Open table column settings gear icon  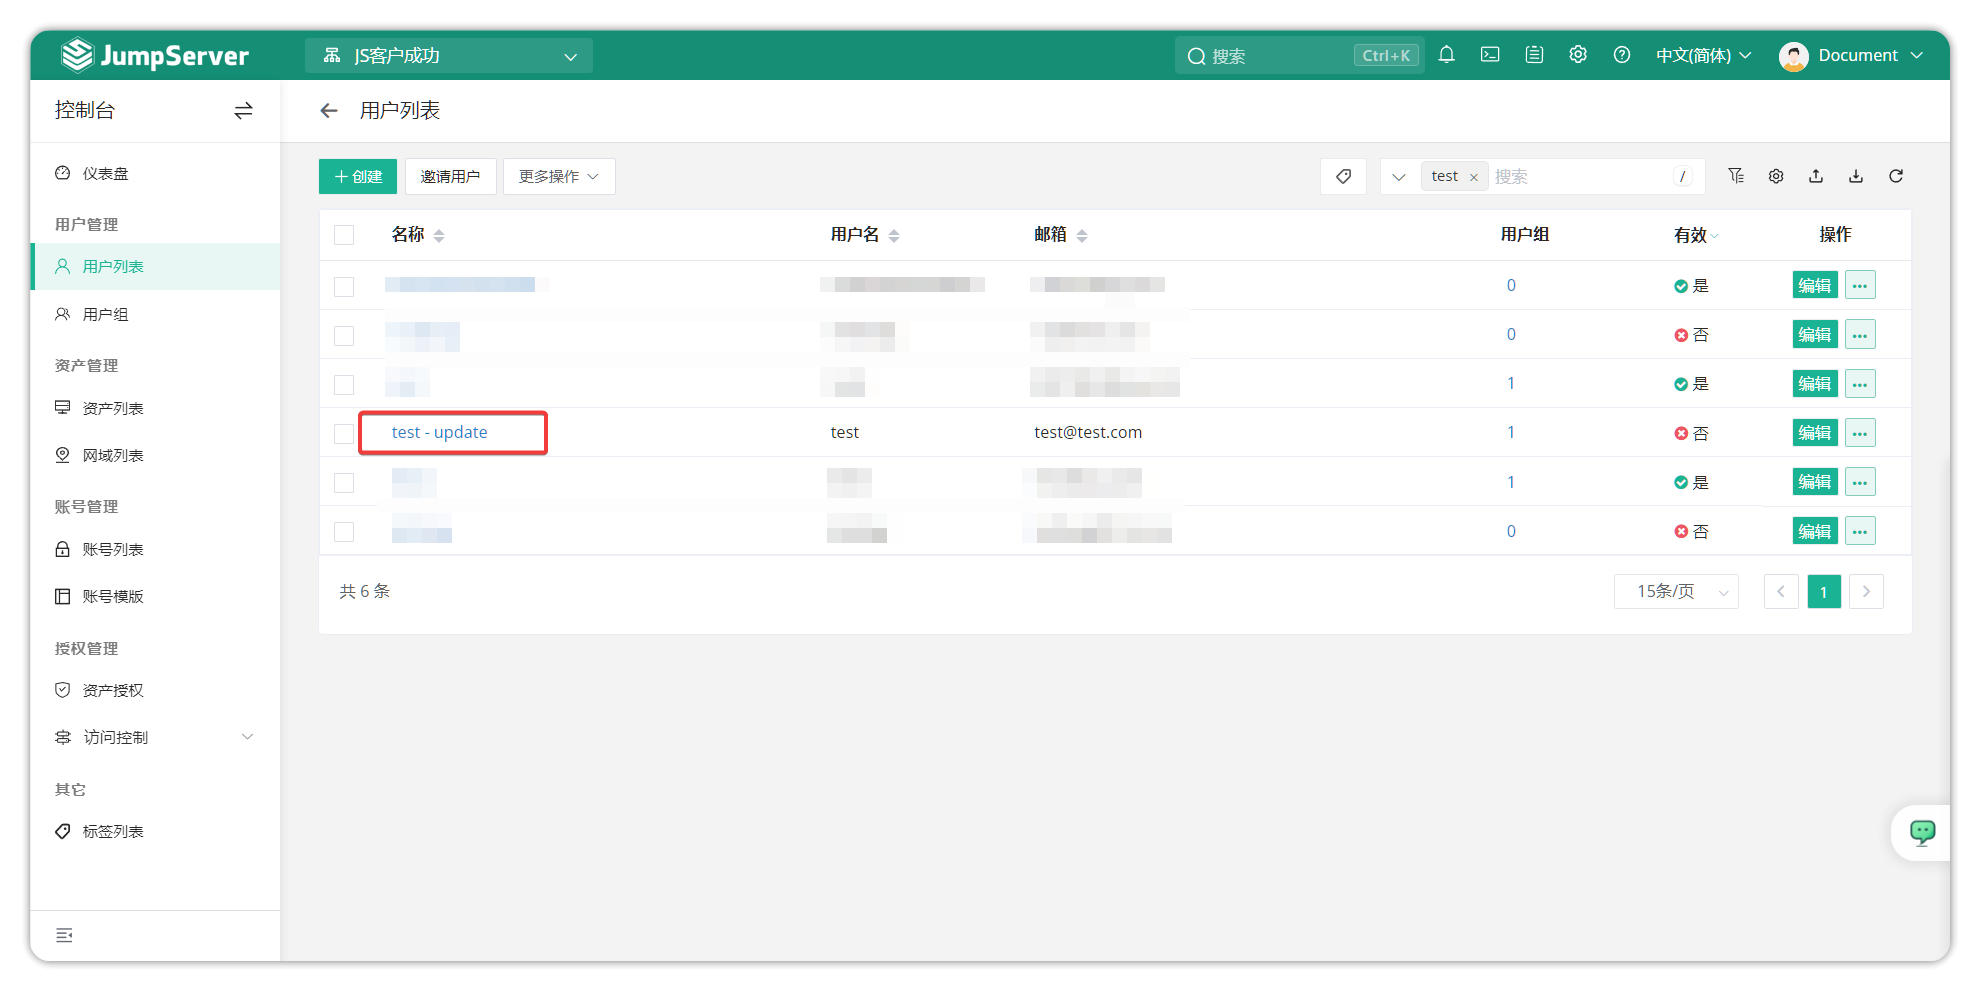click(1776, 176)
